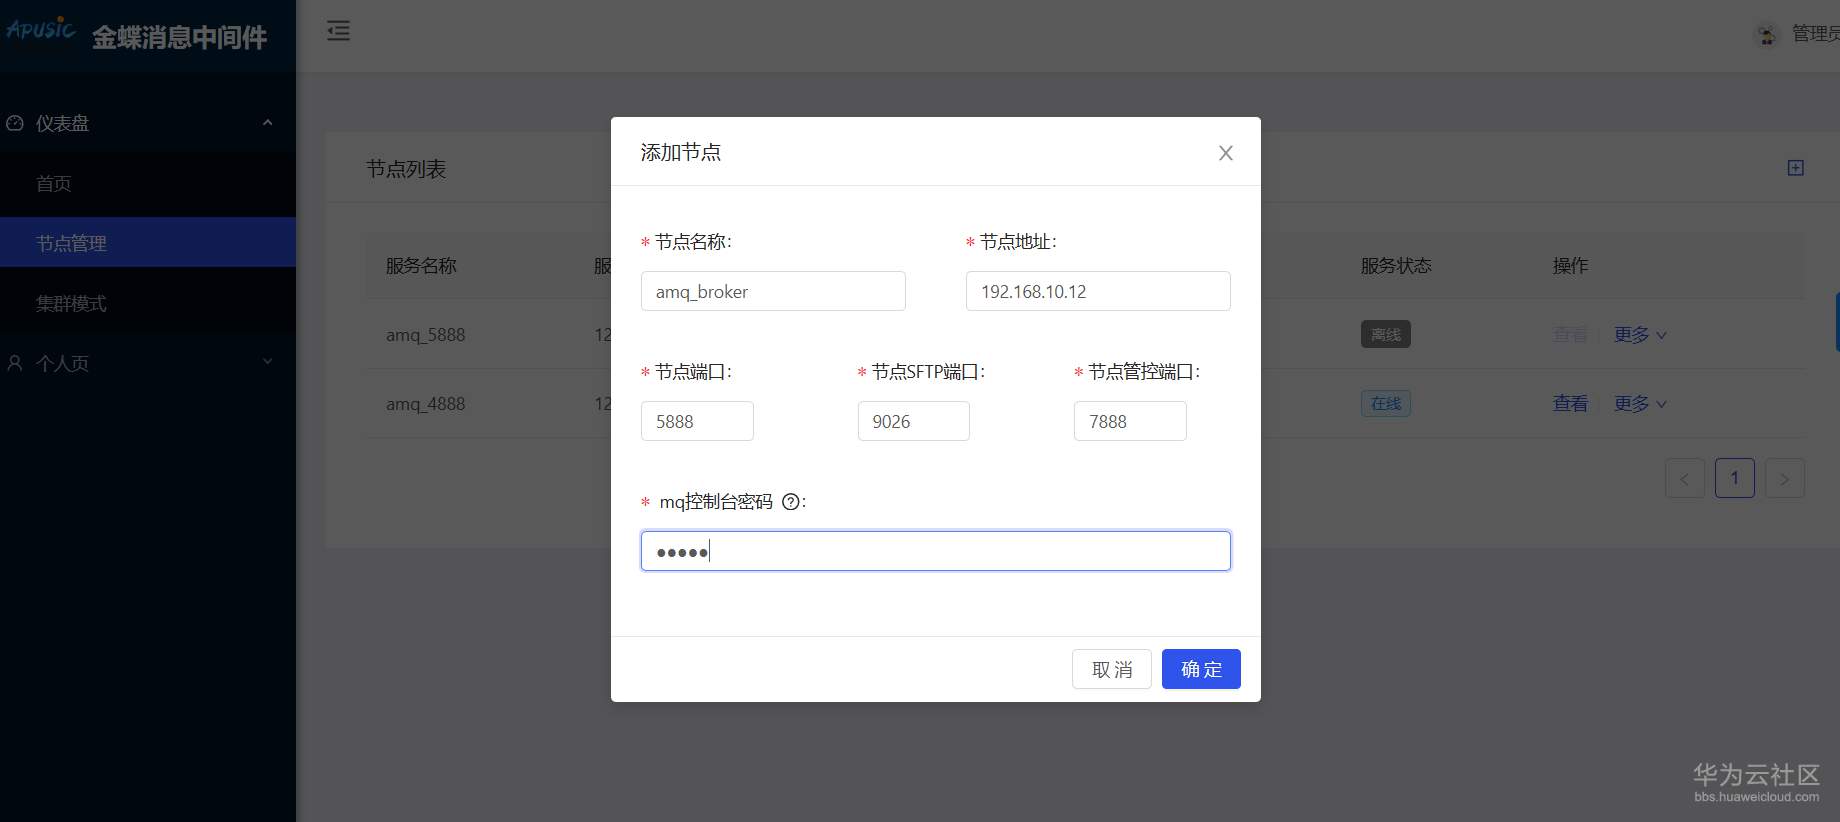Open 更多 dropdown for amq_5888
The height and width of the screenshot is (822, 1840).
point(1640,335)
